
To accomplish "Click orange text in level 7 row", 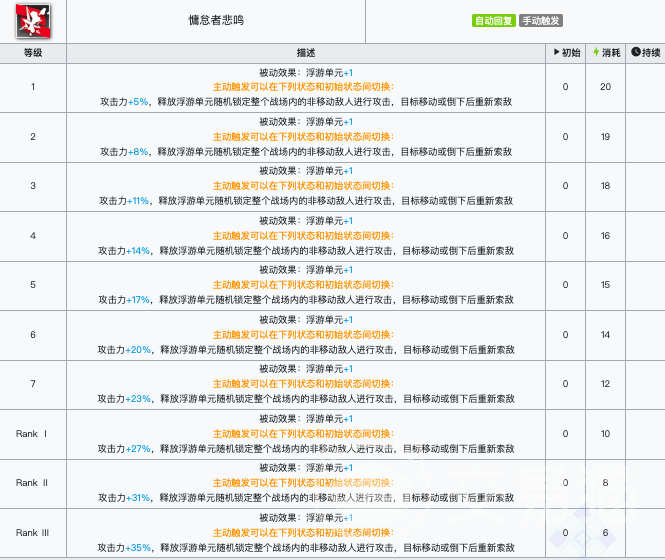I will [303, 384].
